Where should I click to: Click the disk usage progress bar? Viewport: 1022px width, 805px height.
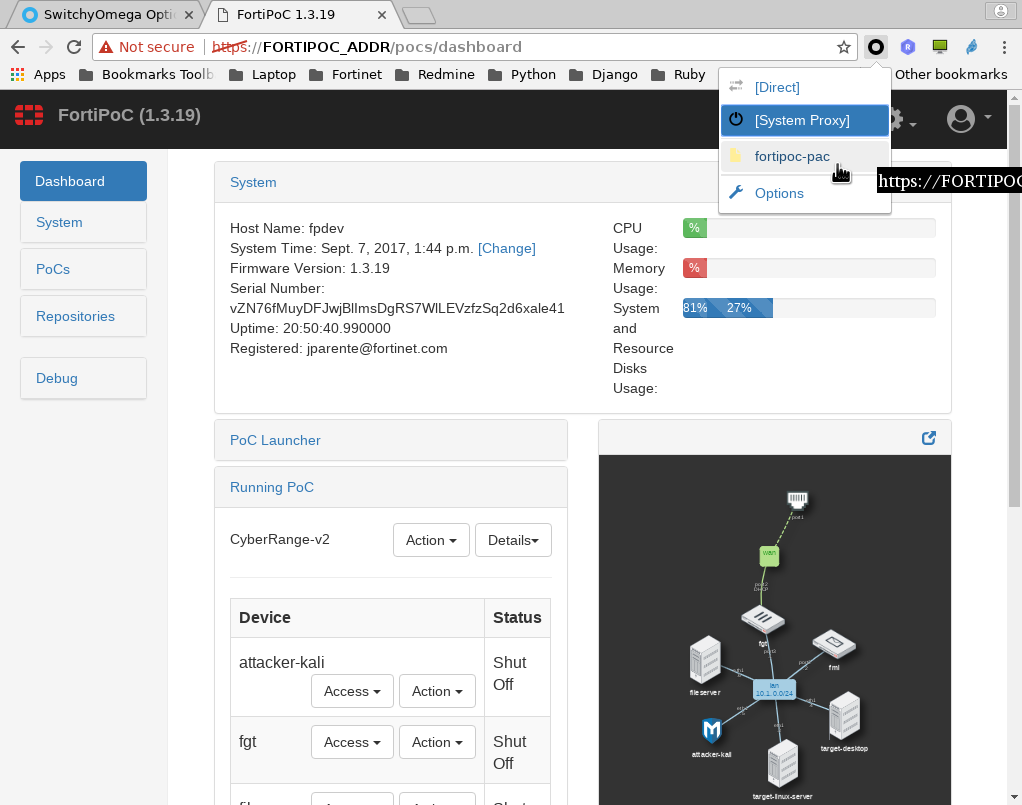(x=808, y=308)
